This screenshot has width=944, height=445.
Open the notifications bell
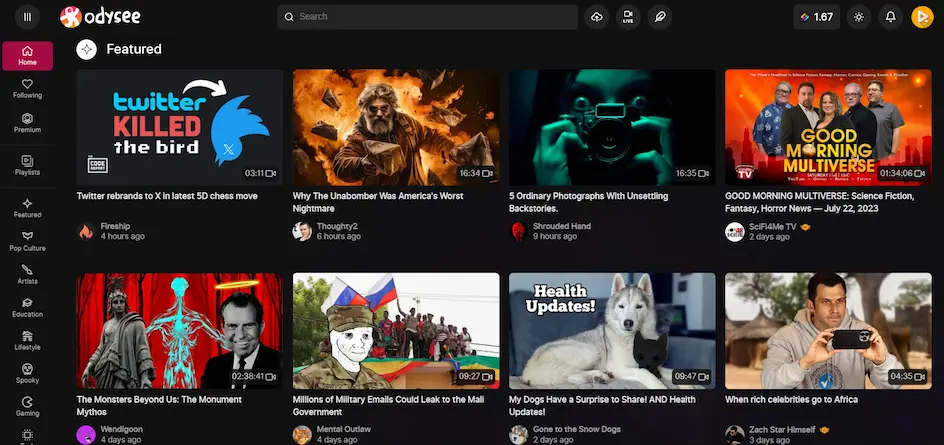point(890,17)
